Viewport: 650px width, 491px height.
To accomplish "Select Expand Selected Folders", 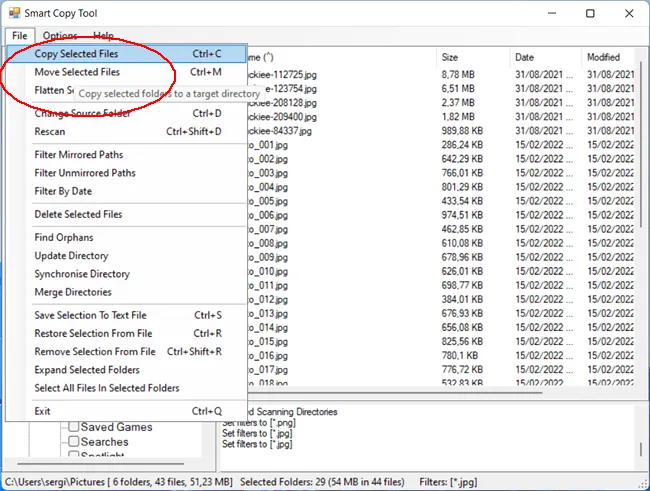I will pyautogui.click(x=127, y=370).
